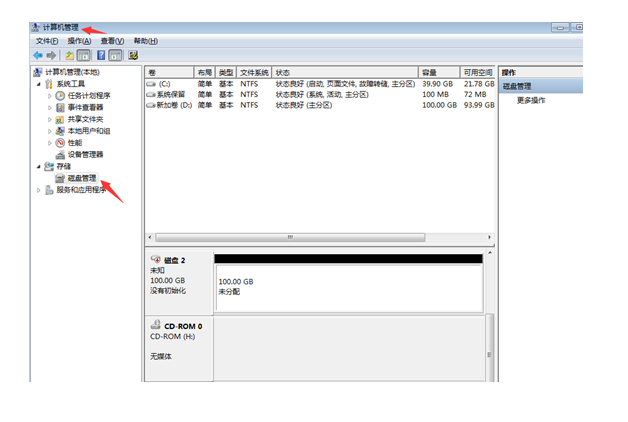The height and width of the screenshot is (422, 628).
Task: Expand the 服务和应用程序 tree node
Action: [x=39, y=189]
